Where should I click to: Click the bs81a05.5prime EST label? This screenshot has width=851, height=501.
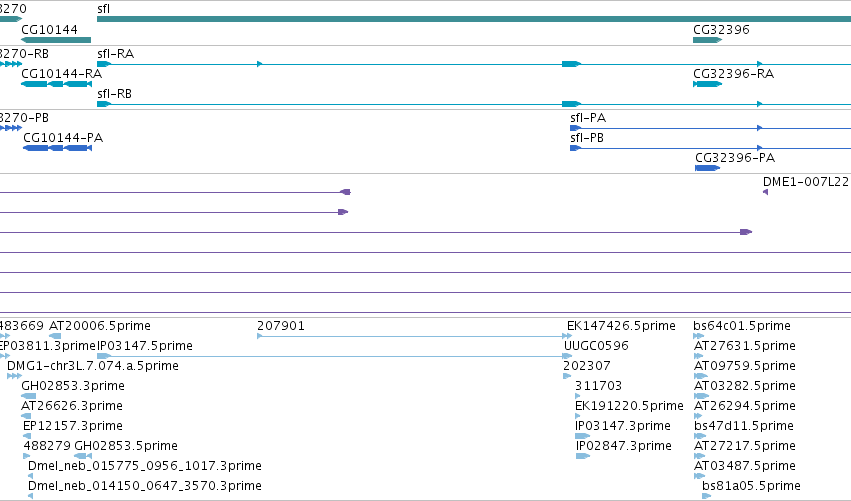click(x=751, y=486)
